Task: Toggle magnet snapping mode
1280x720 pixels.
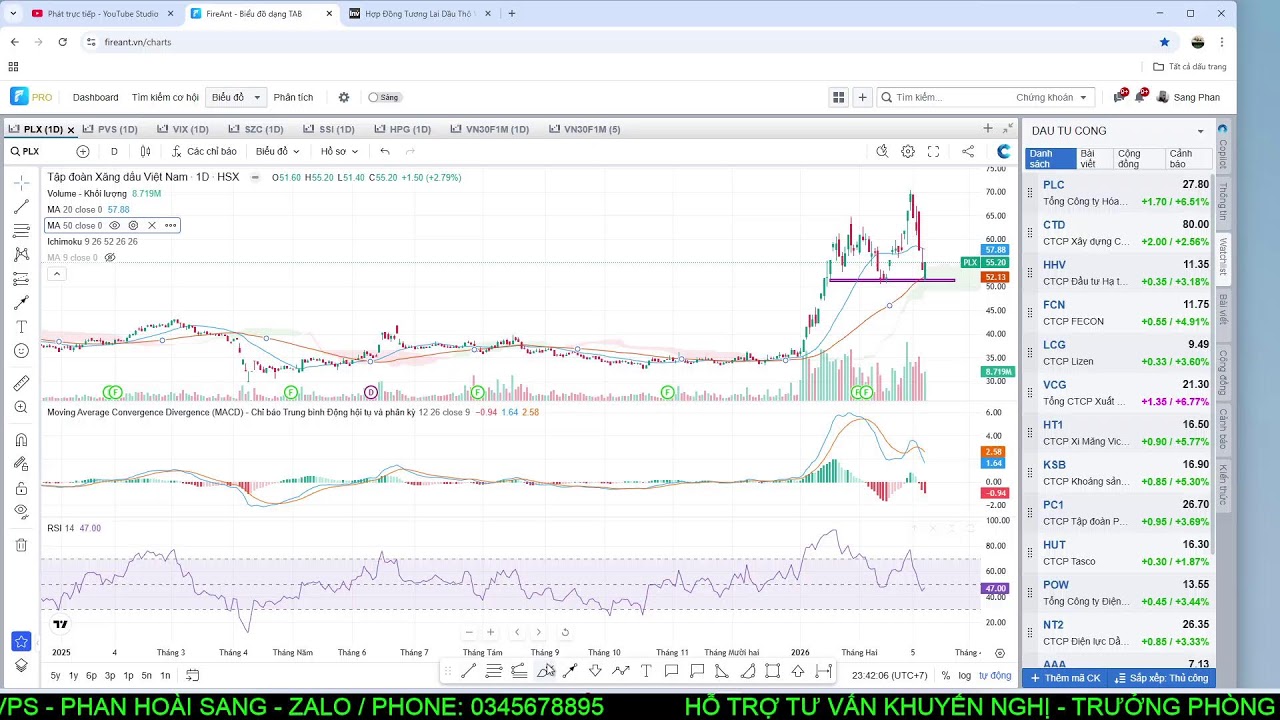Action: tap(21, 440)
